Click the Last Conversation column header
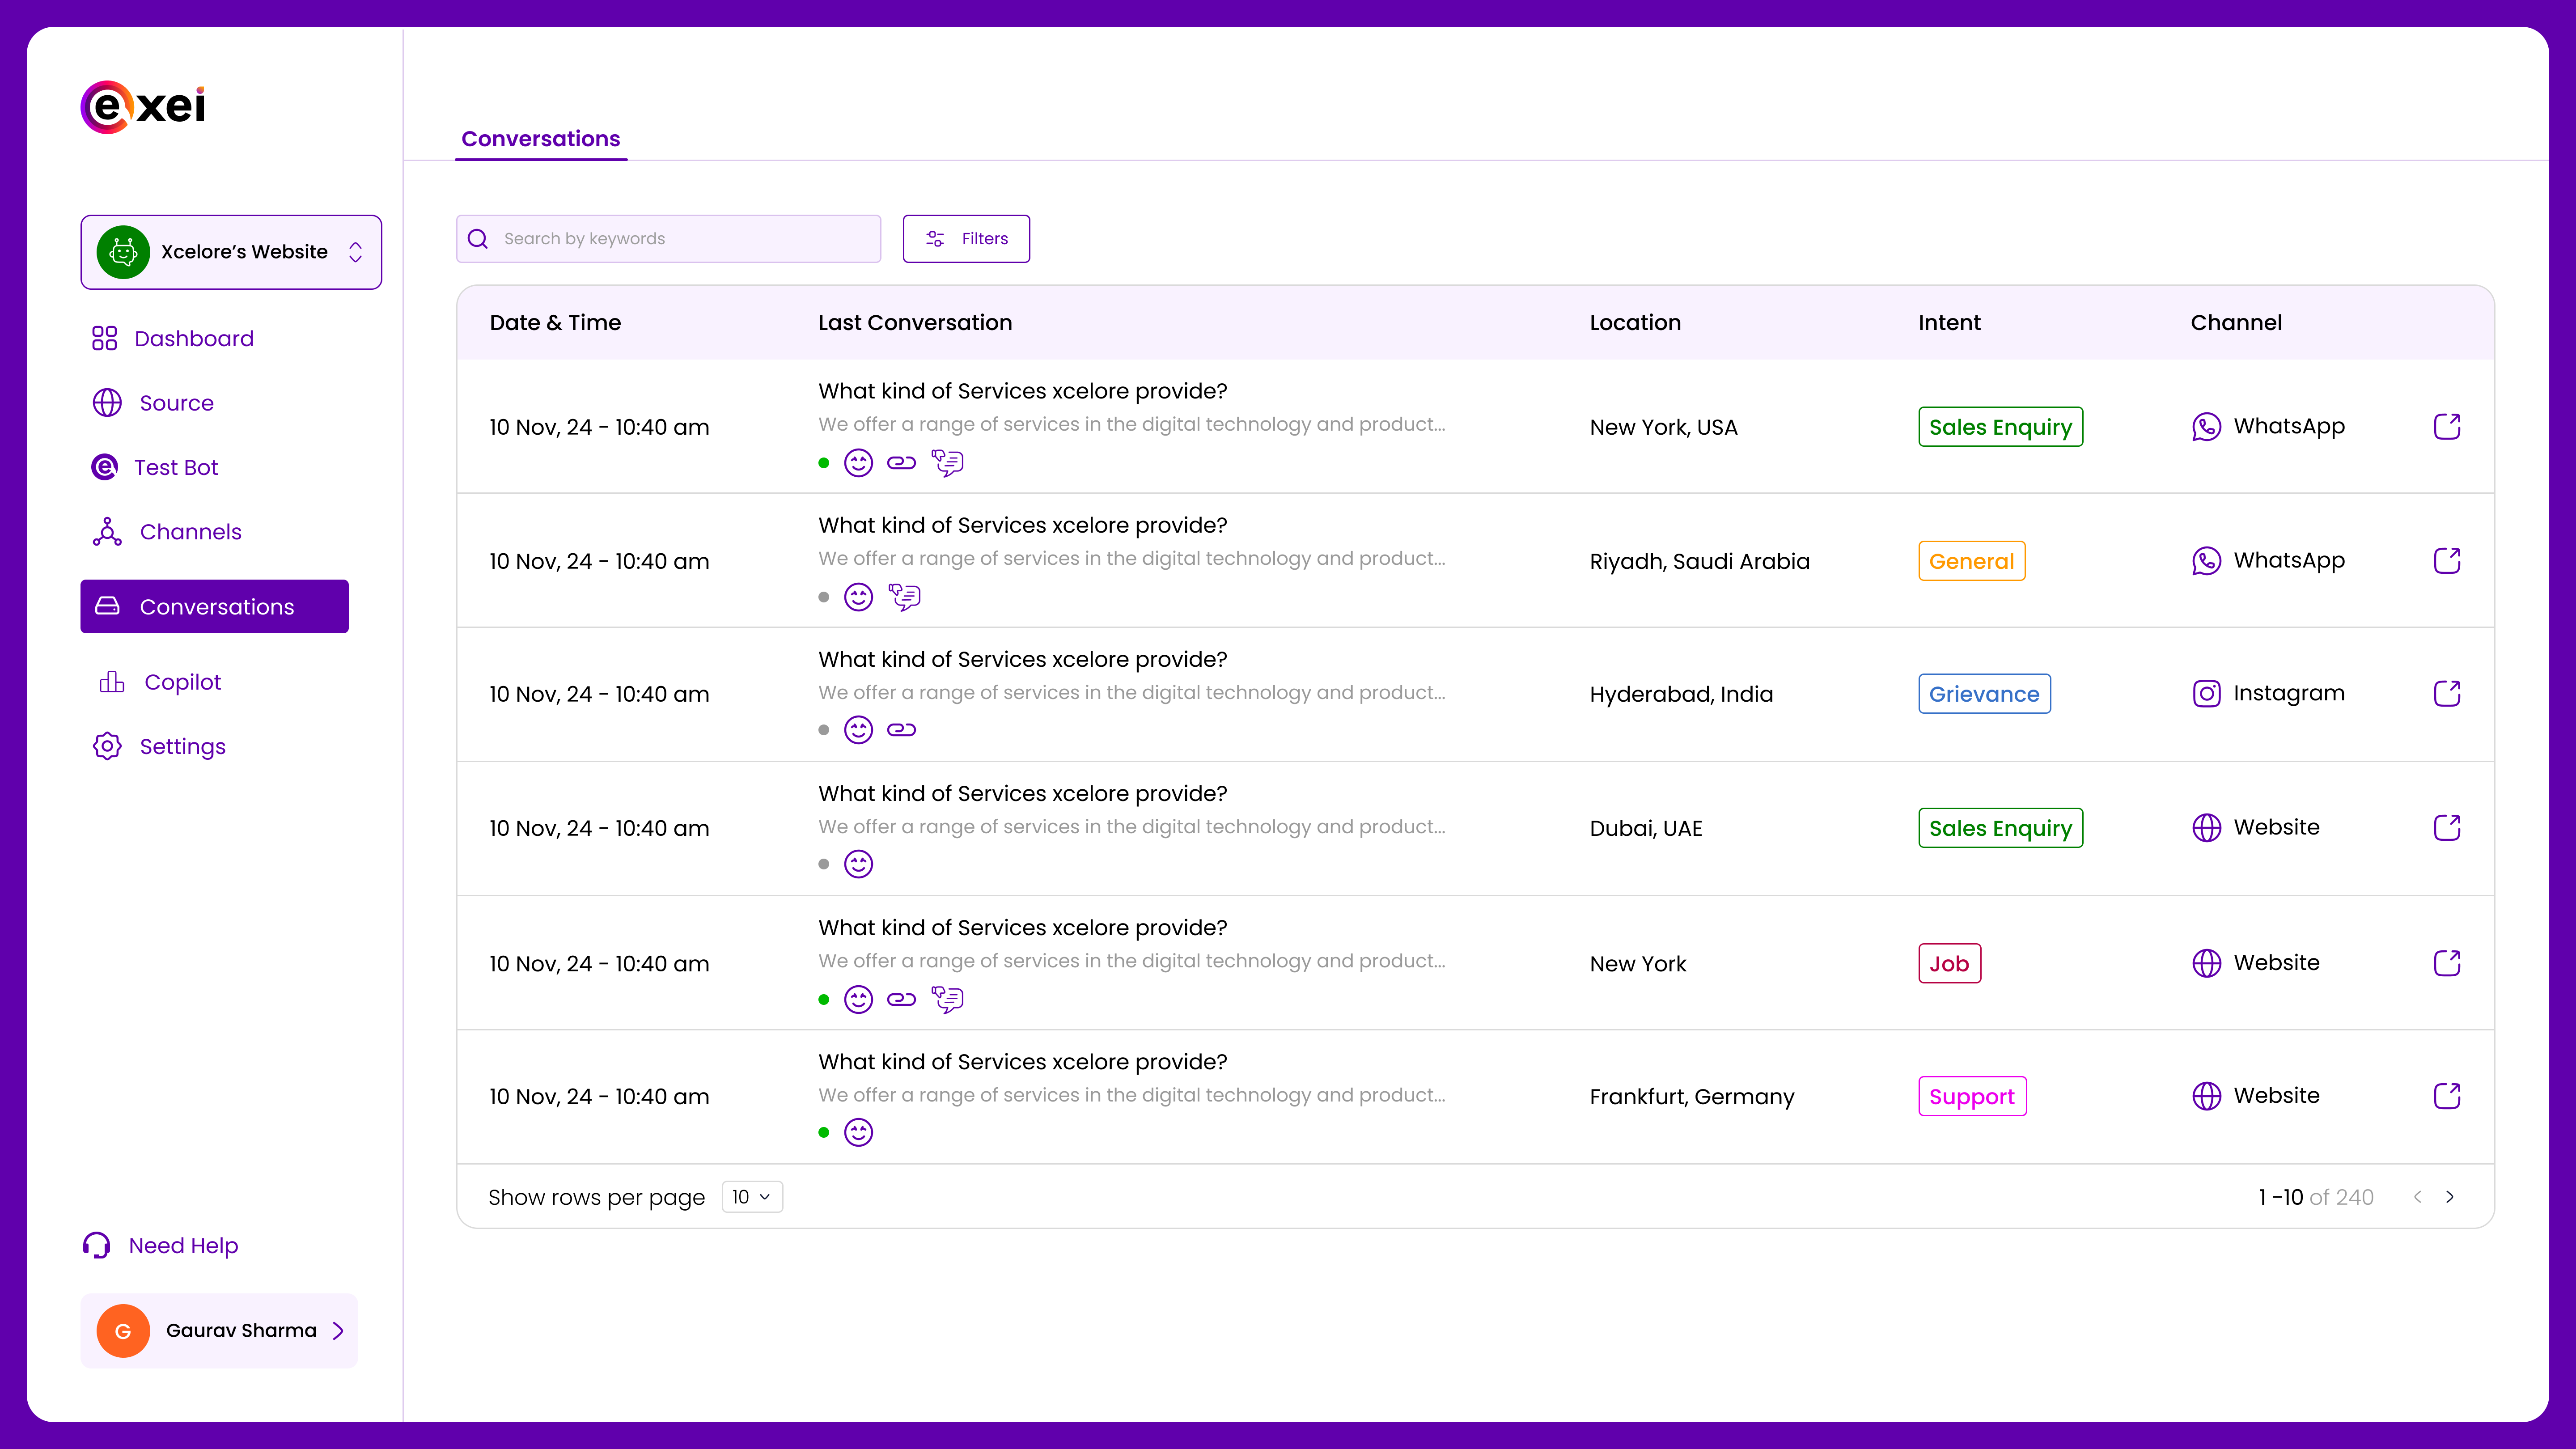The height and width of the screenshot is (1449, 2576). coord(915,323)
